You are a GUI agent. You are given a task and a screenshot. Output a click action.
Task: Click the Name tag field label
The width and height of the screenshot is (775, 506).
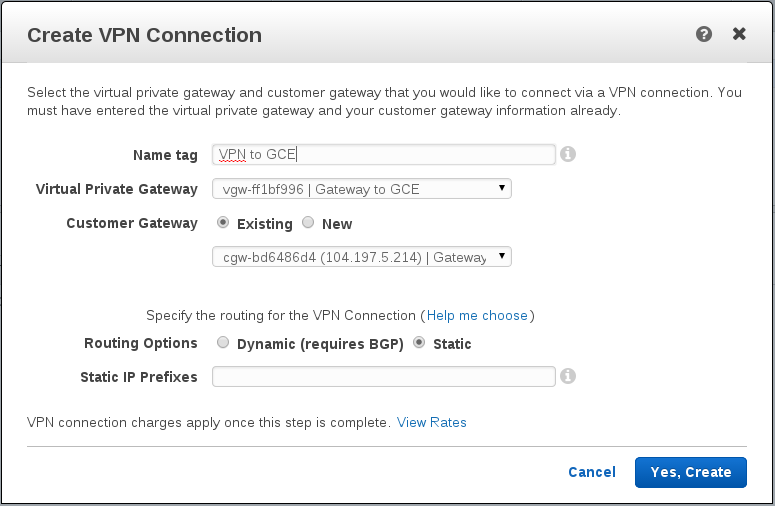pos(165,155)
